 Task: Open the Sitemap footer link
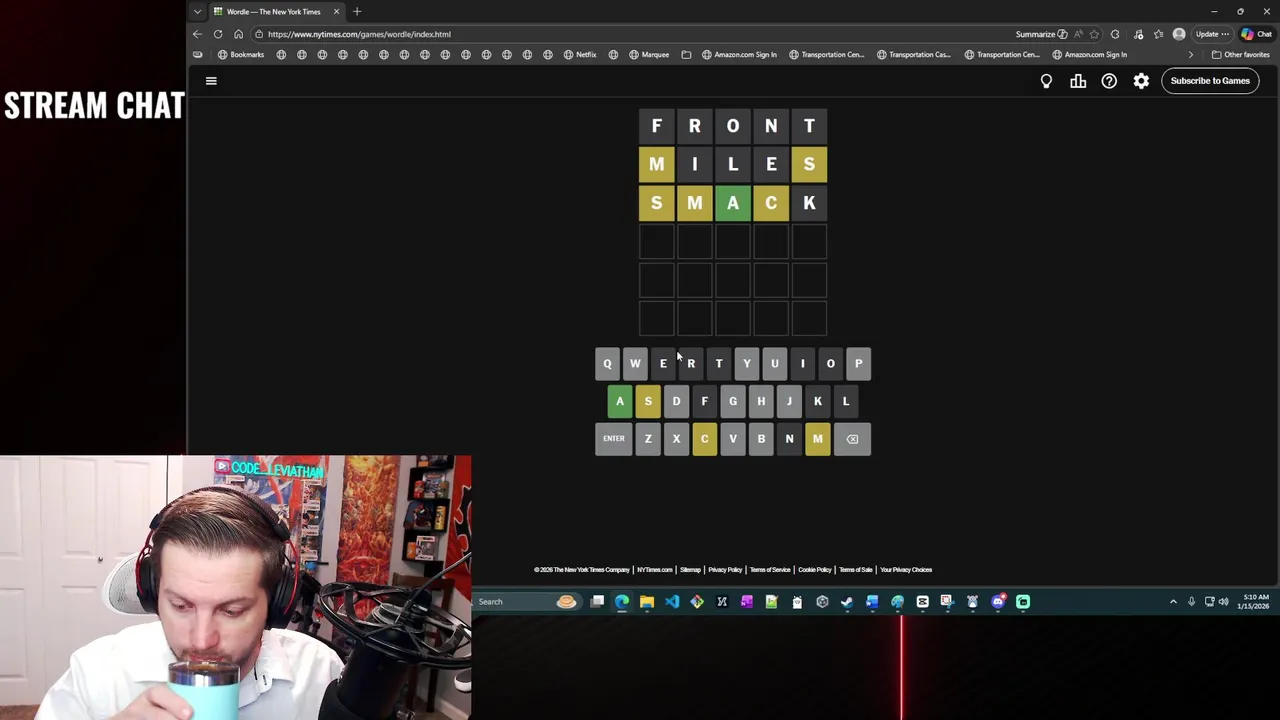click(x=690, y=570)
